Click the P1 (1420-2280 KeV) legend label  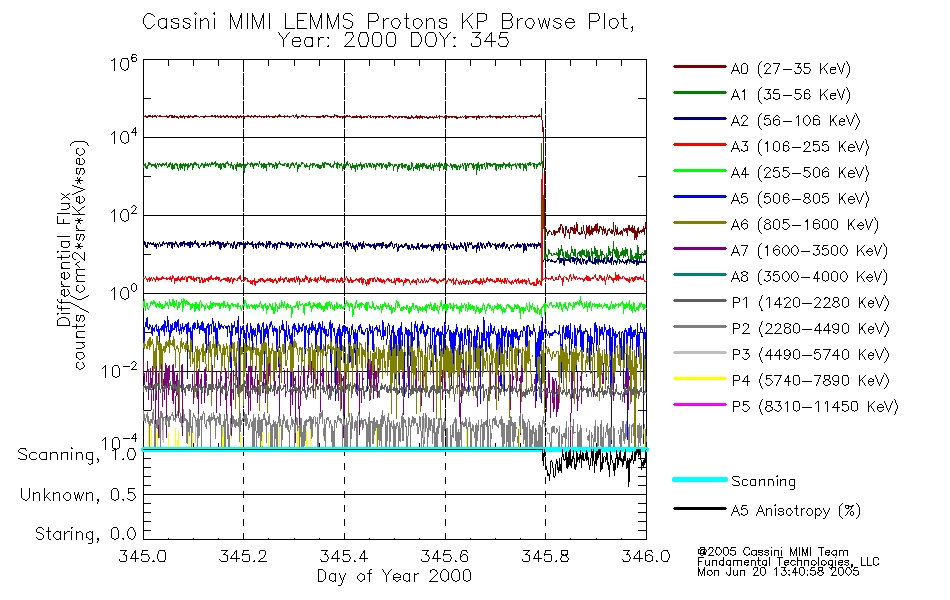810,302
